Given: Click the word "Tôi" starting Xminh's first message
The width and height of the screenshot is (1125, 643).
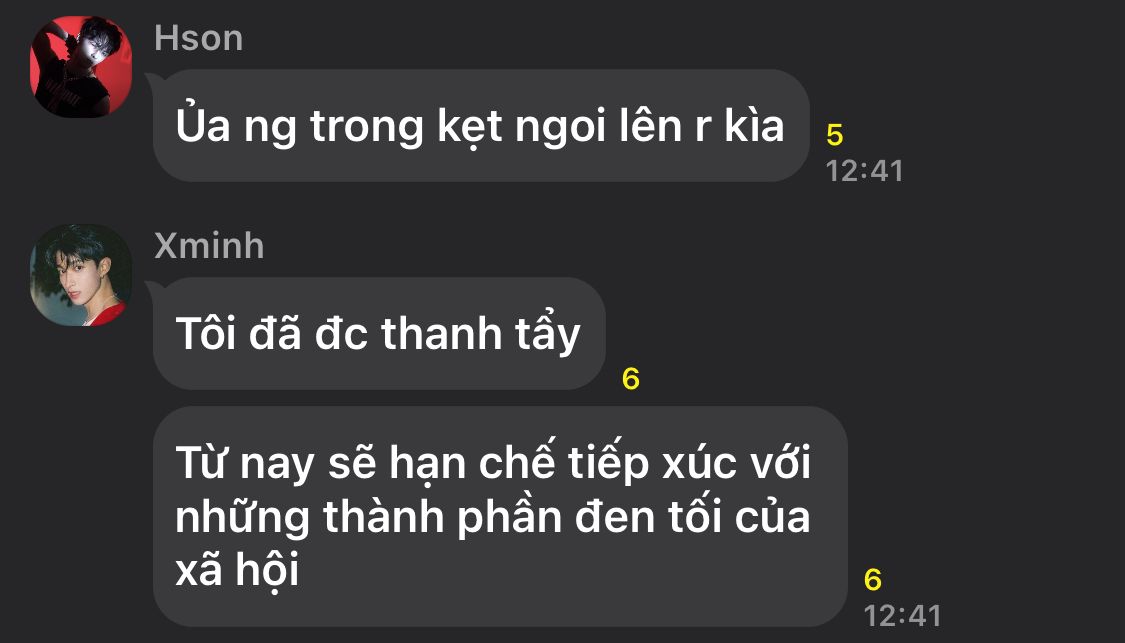Looking at the screenshot, I should click(206, 334).
